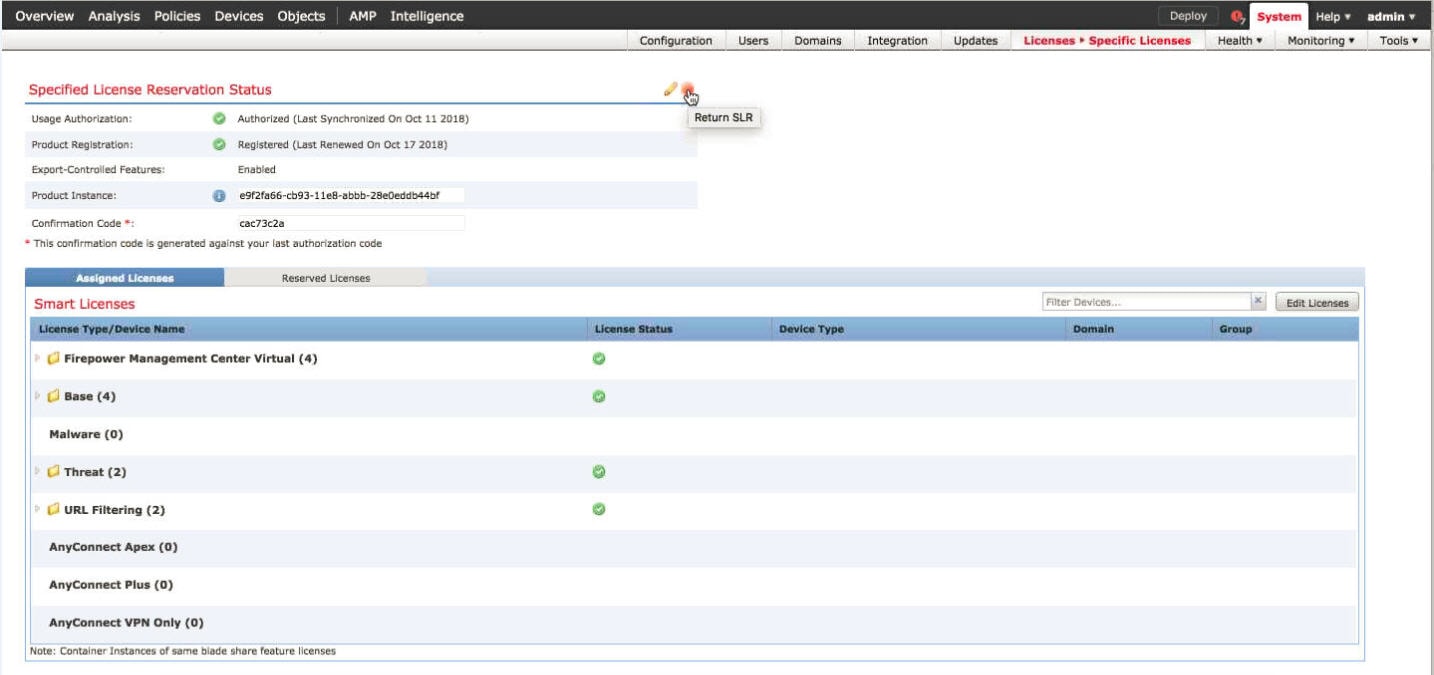Switch to the Updates tab
The height and width of the screenshot is (675, 1434).
(x=975, y=41)
